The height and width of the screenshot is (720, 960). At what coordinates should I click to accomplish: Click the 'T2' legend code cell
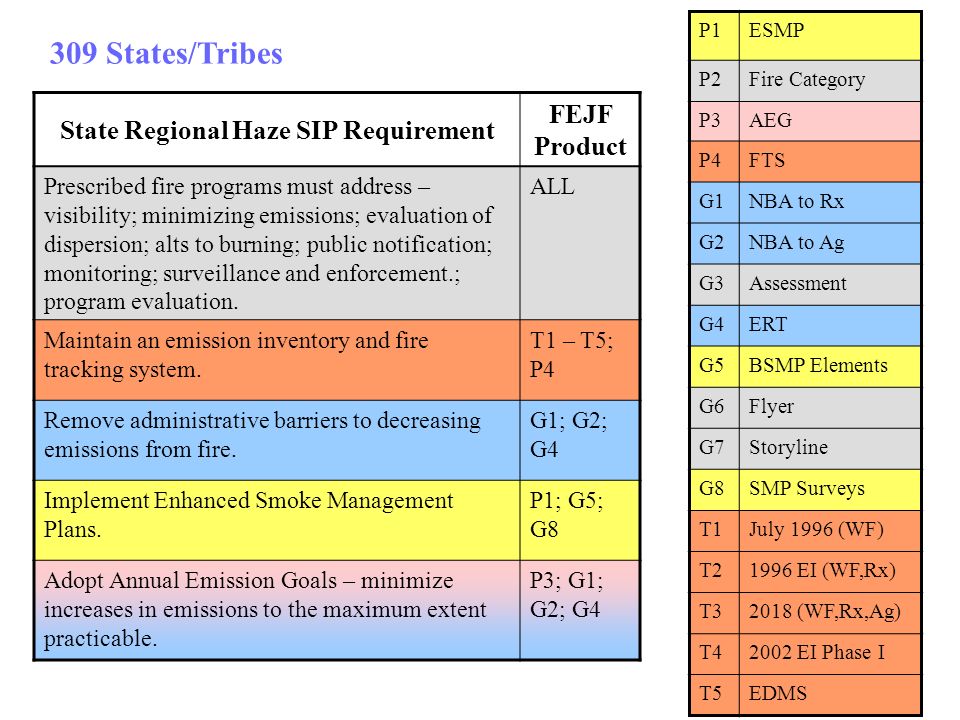[x=714, y=572]
